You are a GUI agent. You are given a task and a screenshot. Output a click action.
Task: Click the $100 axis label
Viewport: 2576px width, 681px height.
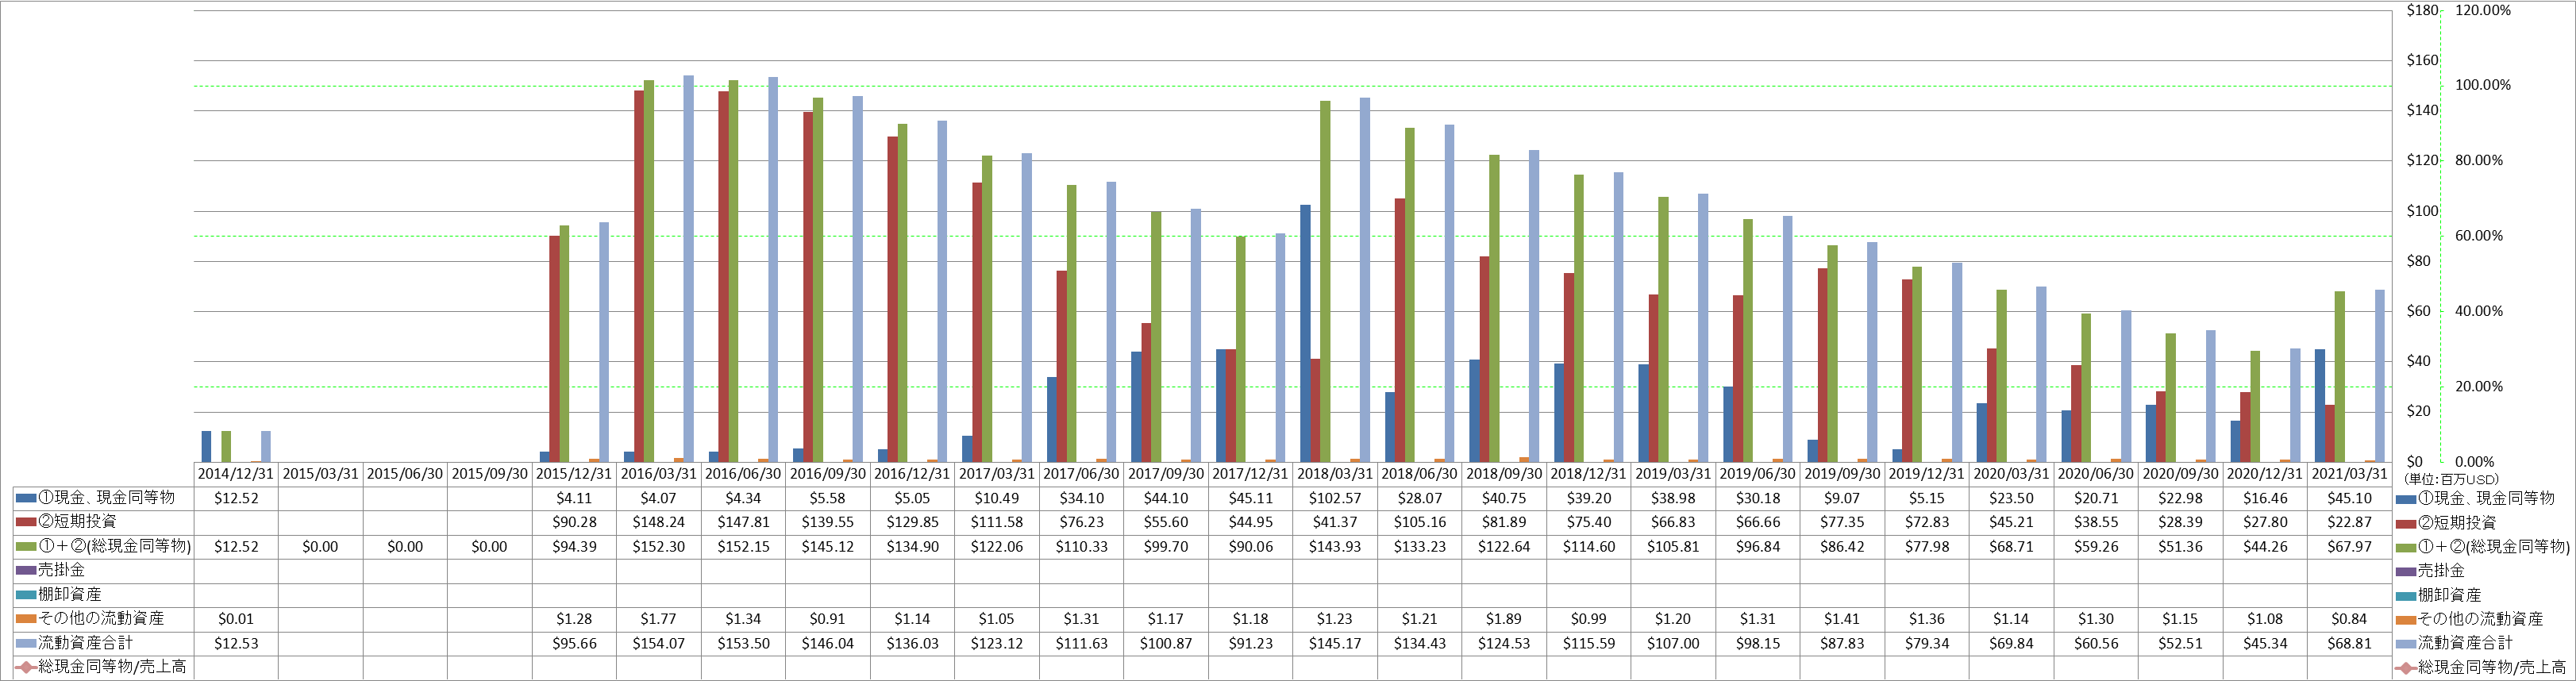[x=2421, y=211]
